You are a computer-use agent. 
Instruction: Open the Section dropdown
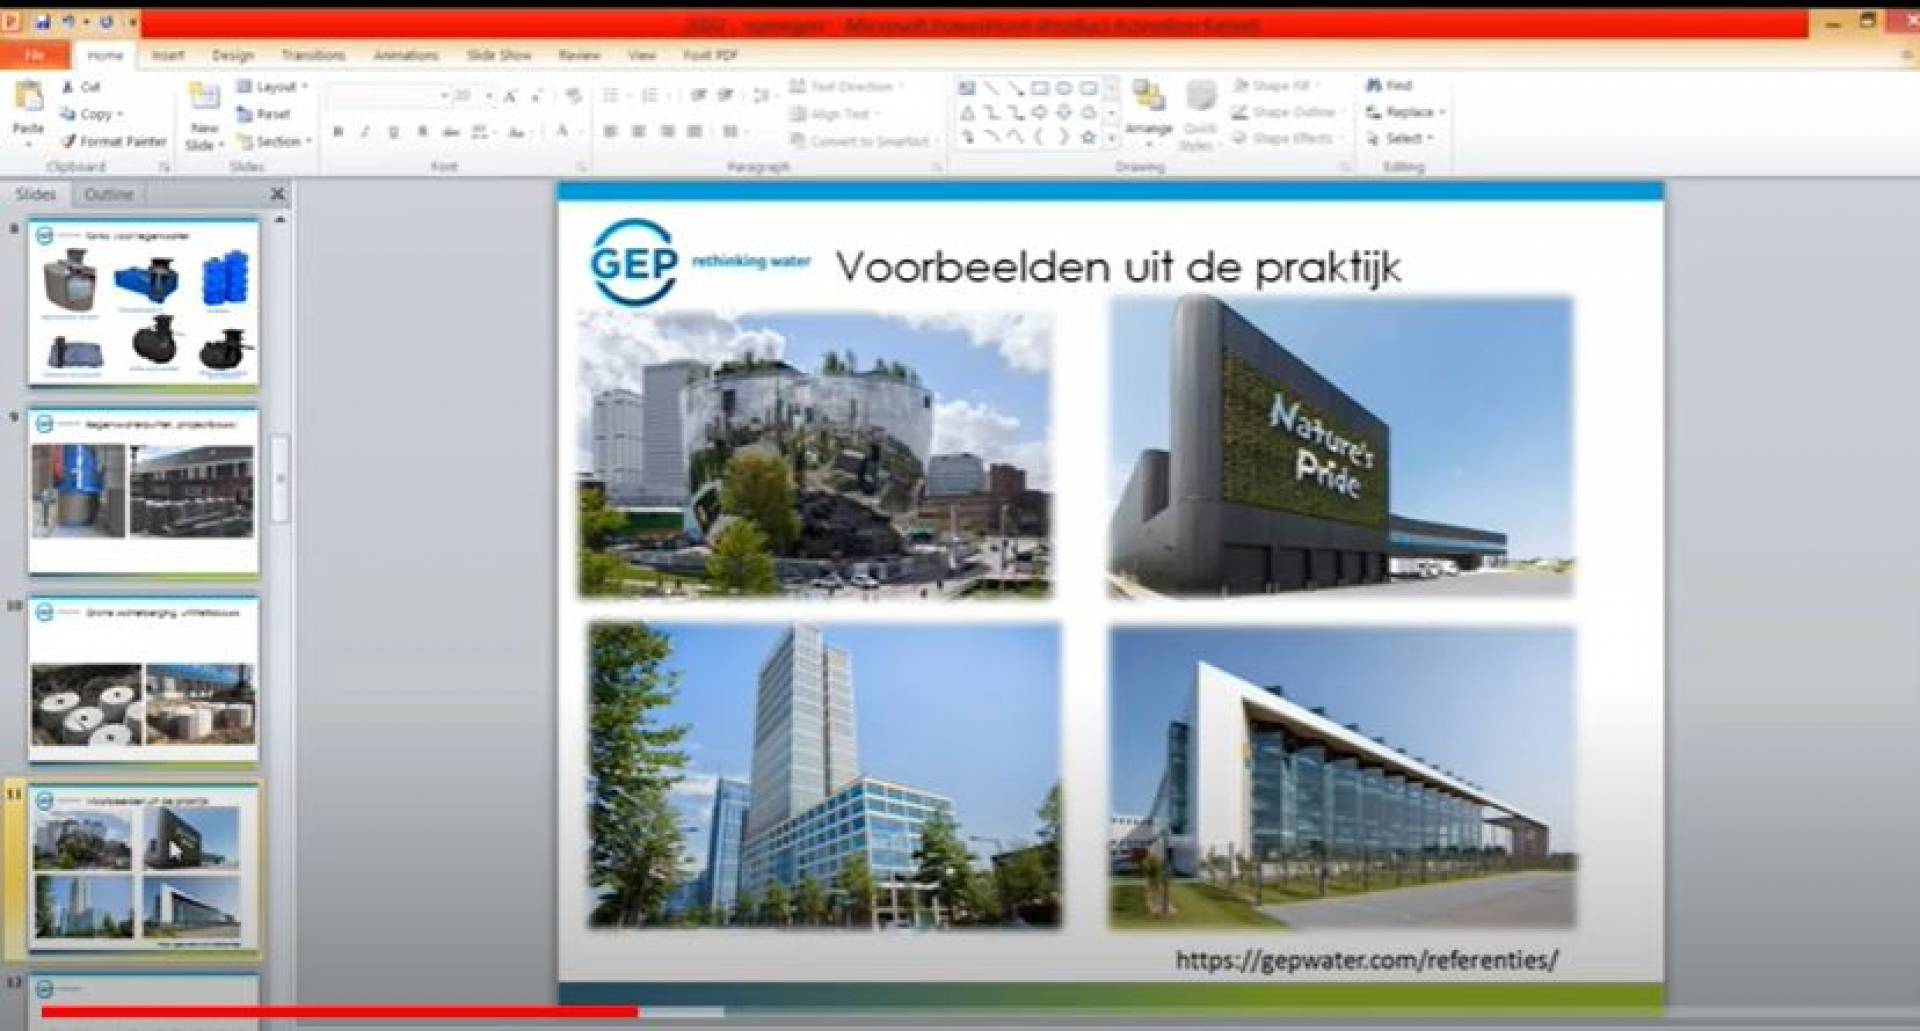coord(274,142)
